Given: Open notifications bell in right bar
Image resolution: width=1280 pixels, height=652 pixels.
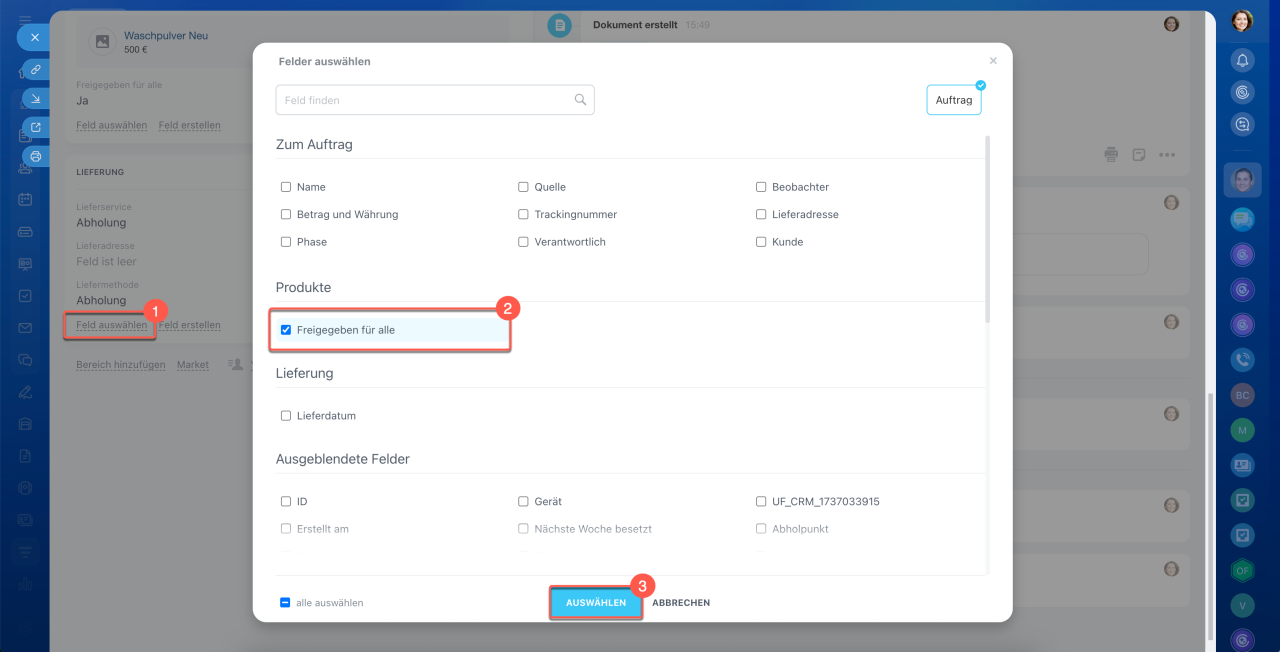Looking at the screenshot, I should point(1242,60).
